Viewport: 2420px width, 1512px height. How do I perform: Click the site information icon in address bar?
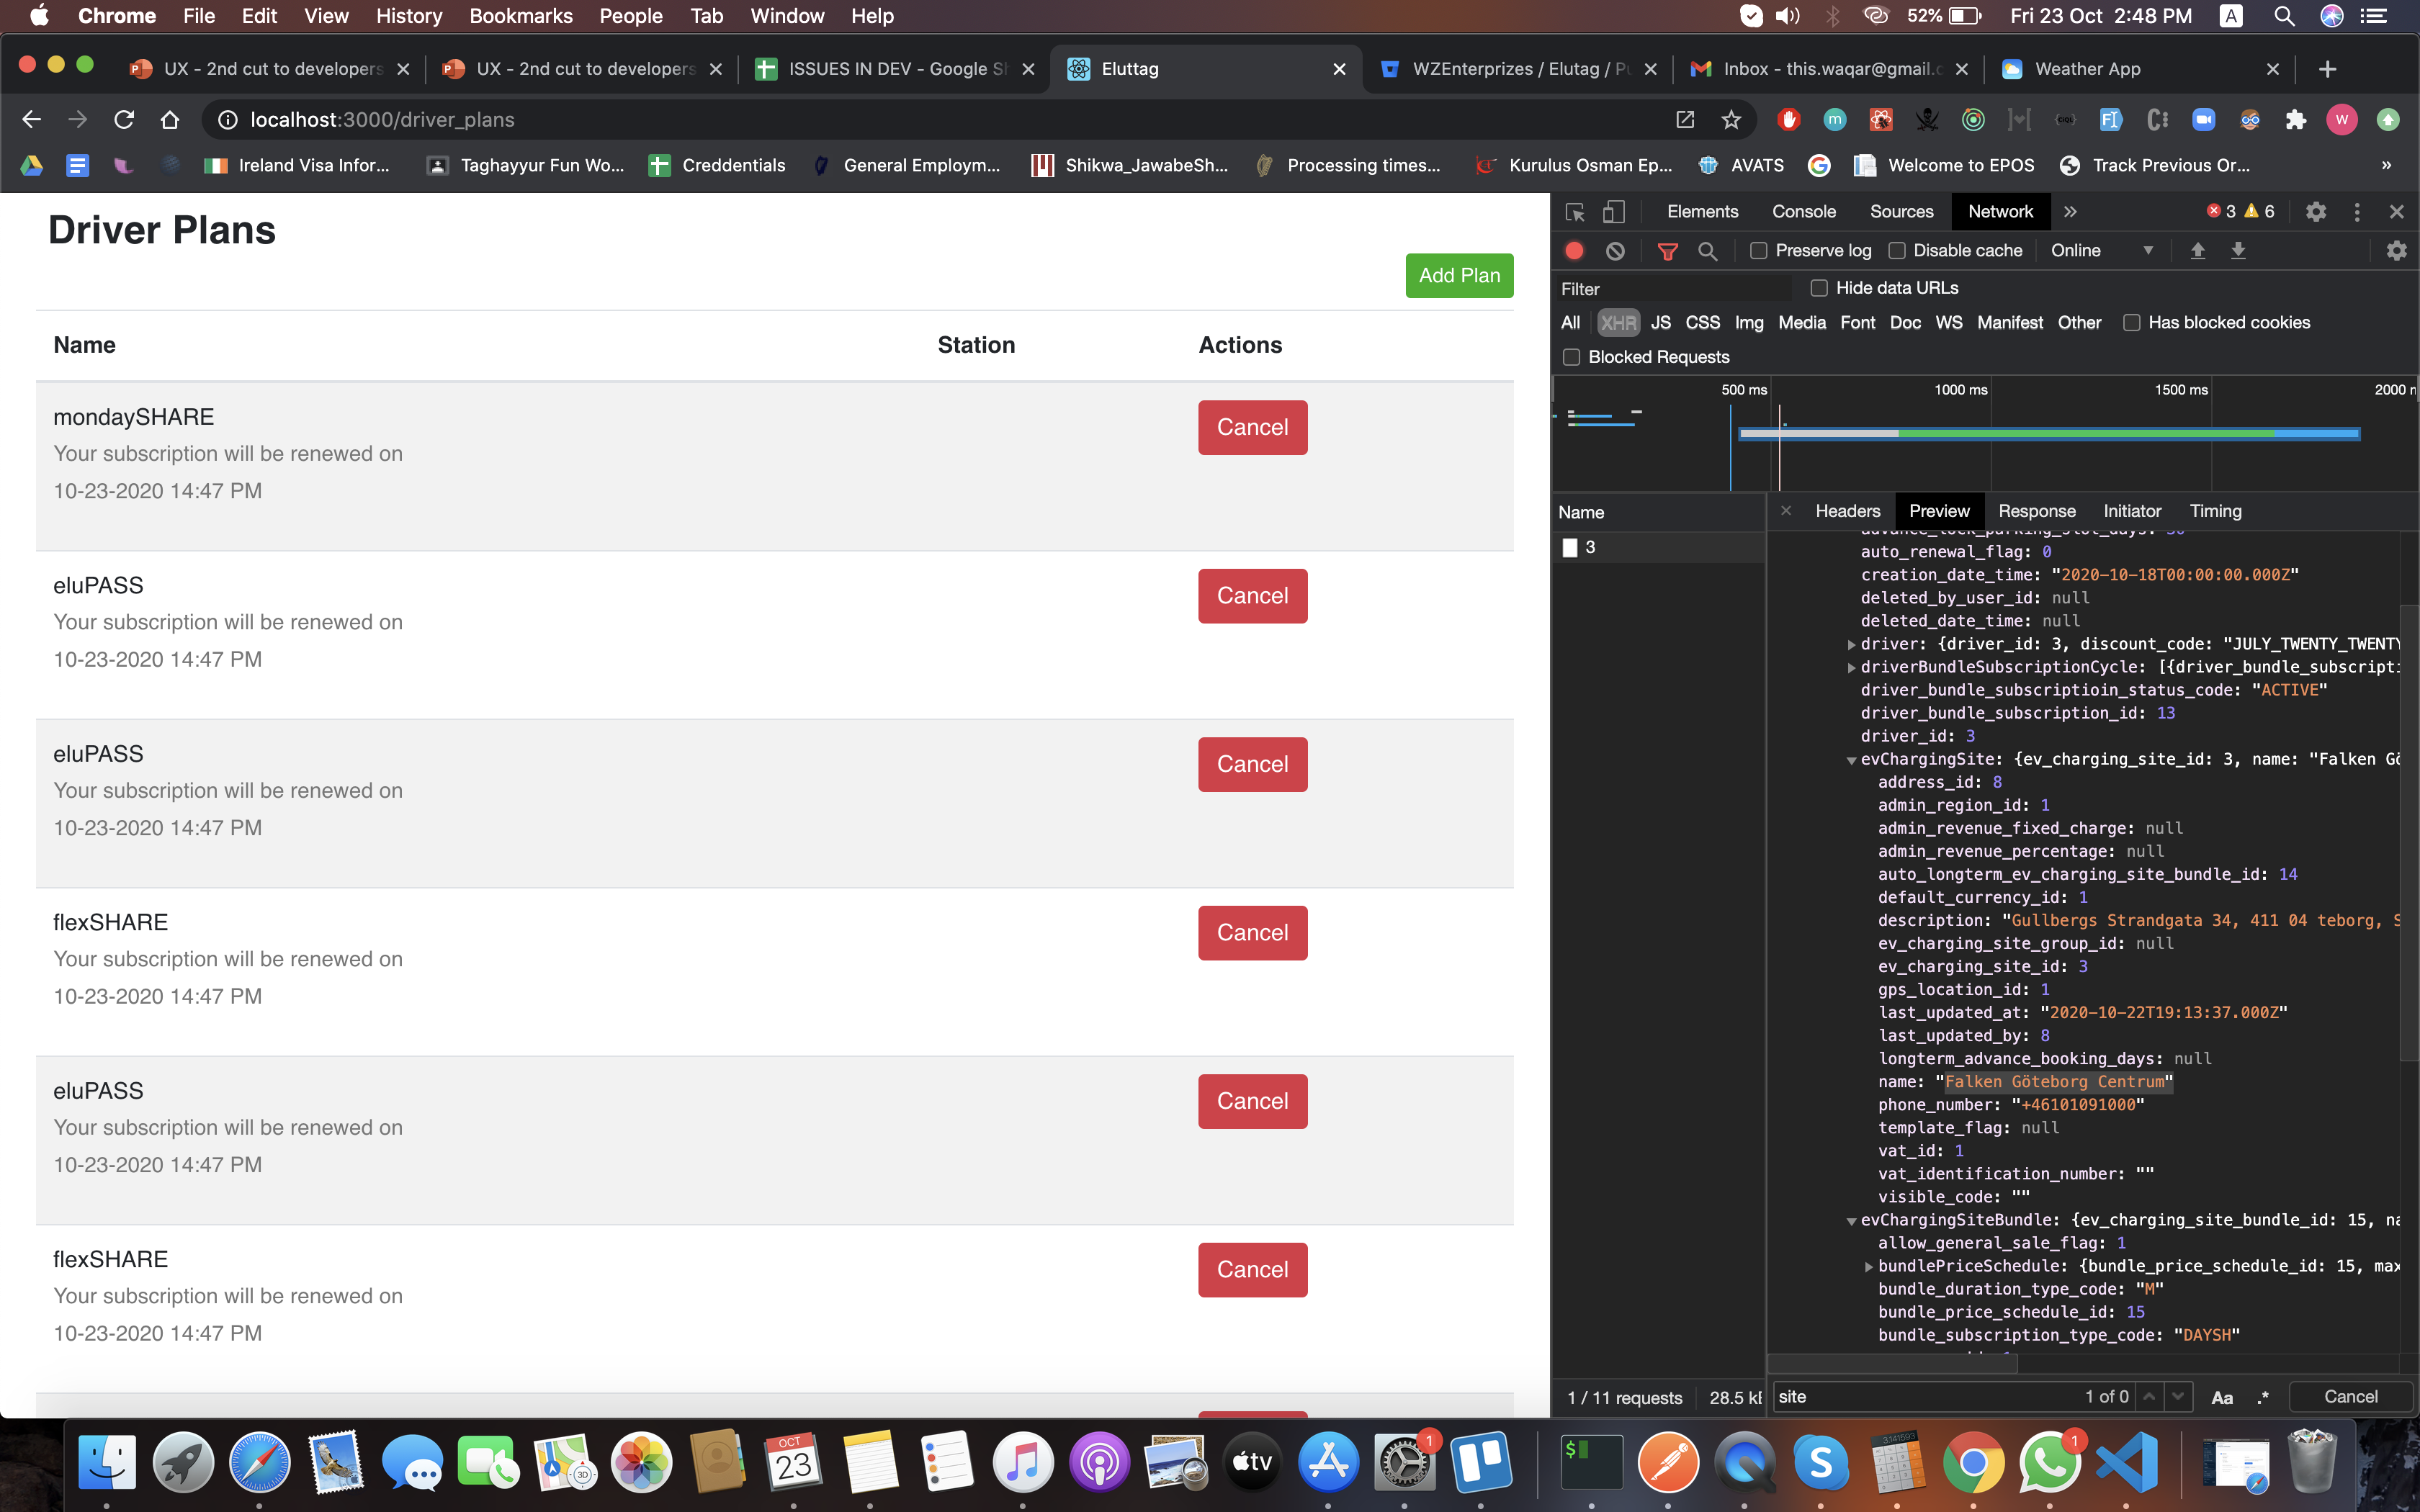[x=228, y=120]
